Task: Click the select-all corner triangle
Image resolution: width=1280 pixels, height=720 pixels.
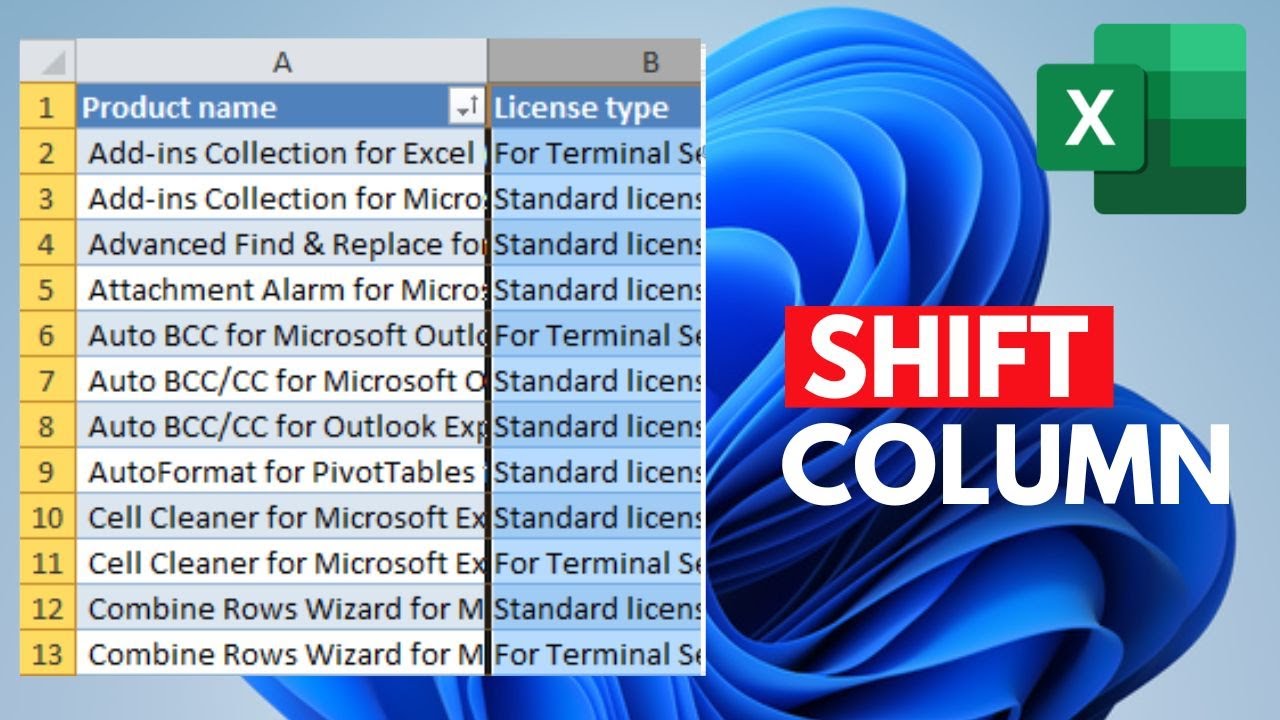Action: [x=48, y=62]
